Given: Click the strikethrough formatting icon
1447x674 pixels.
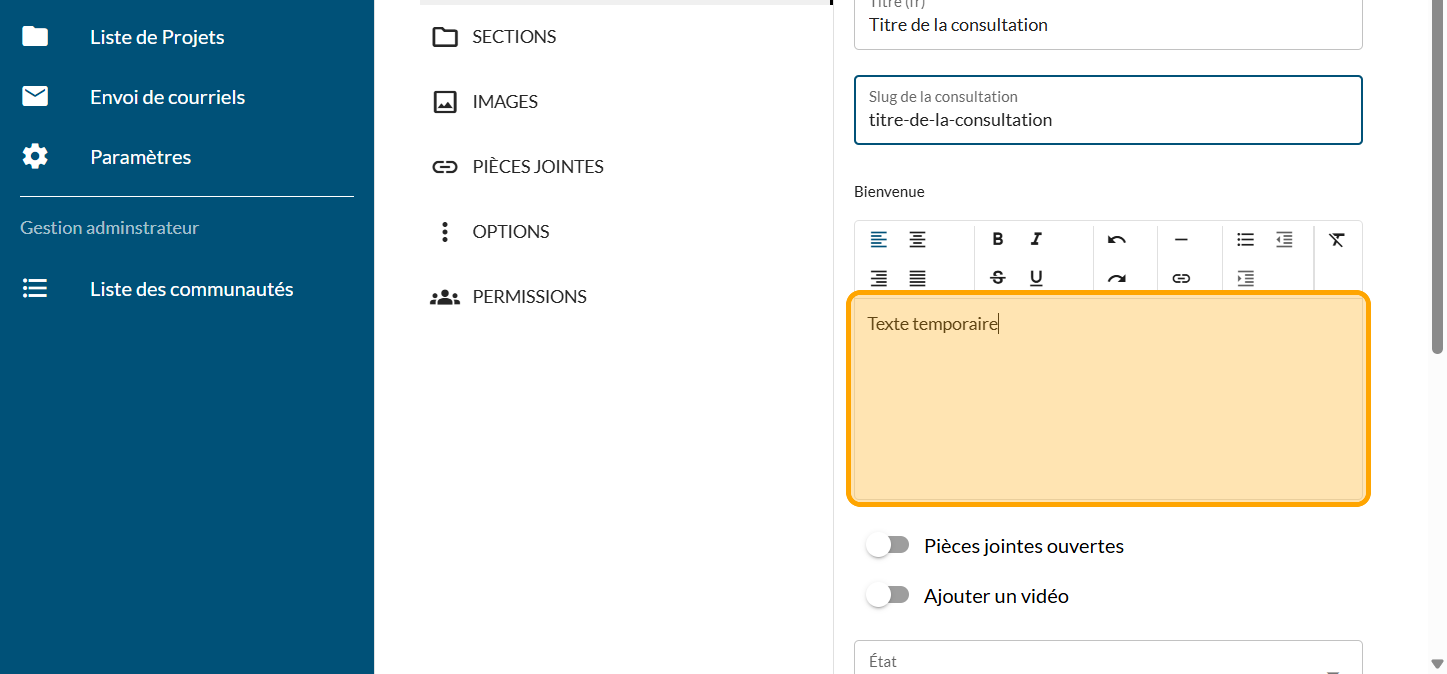Looking at the screenshot, I should (997, 278).
